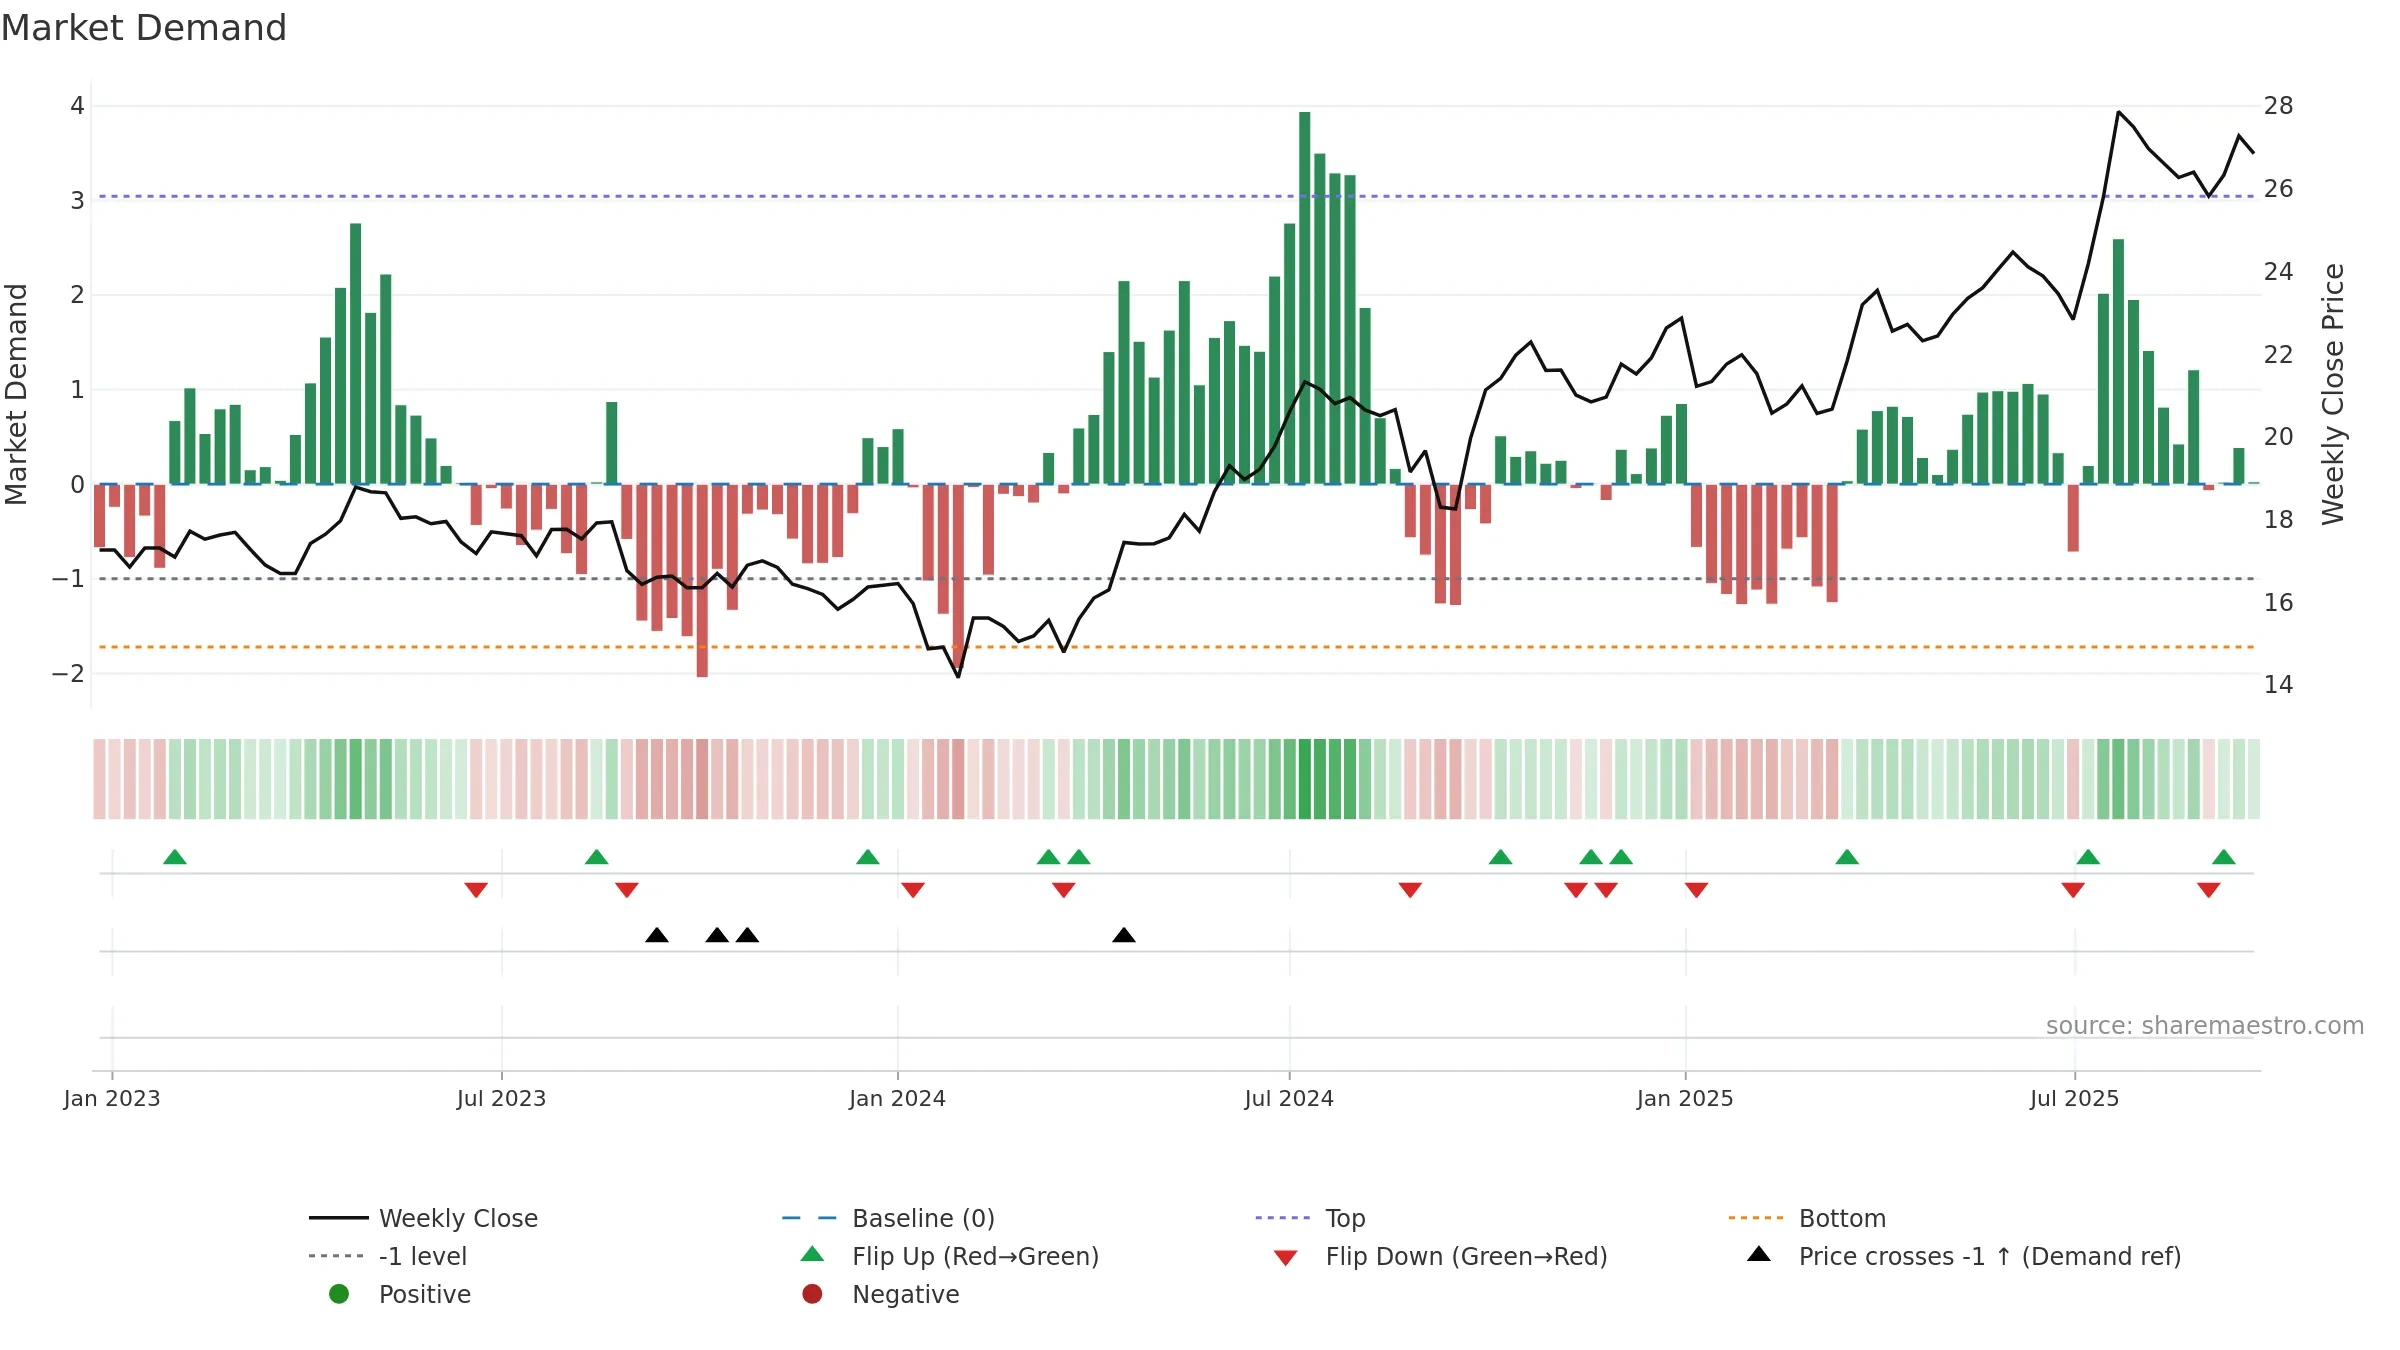Screen dimensions: 2400x1350
Task: Click the green Flip Up triangle in legend
Action: (813, 1254)
